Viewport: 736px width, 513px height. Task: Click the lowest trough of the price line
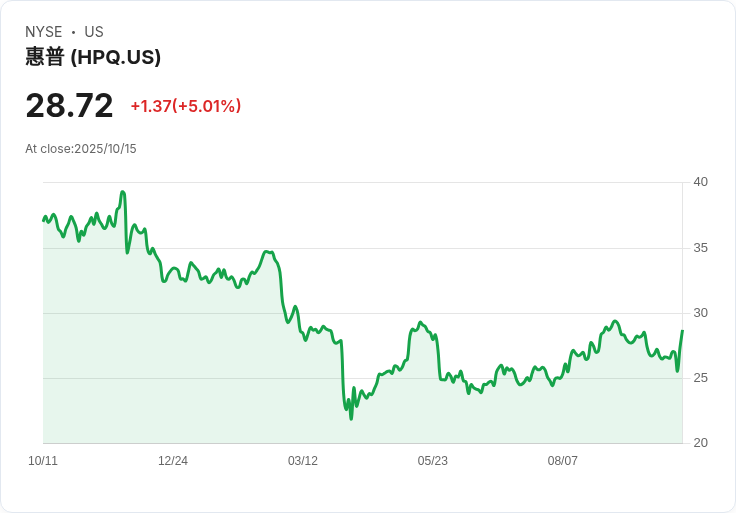351,418
